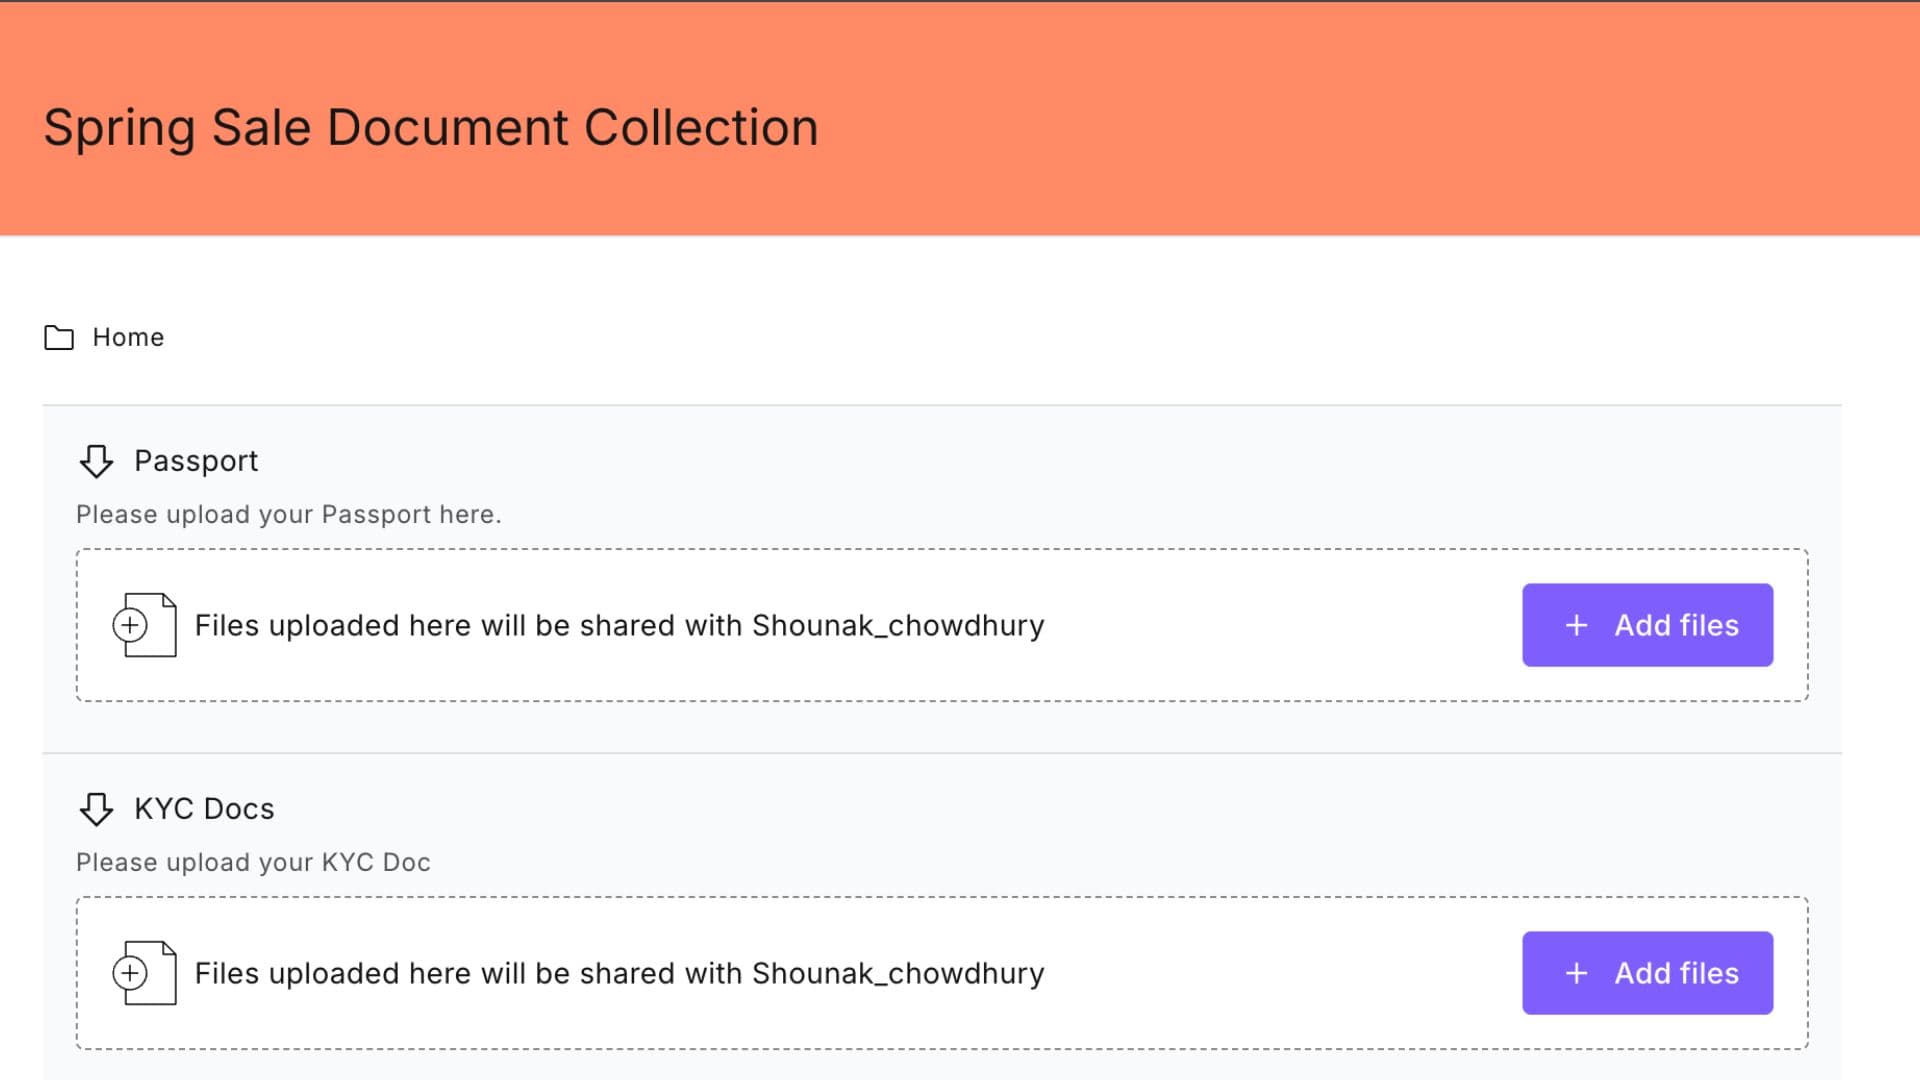
Task: Click plus icon in Passport's Add files button
Action: pyautogui.click(x=1577, y=626)
